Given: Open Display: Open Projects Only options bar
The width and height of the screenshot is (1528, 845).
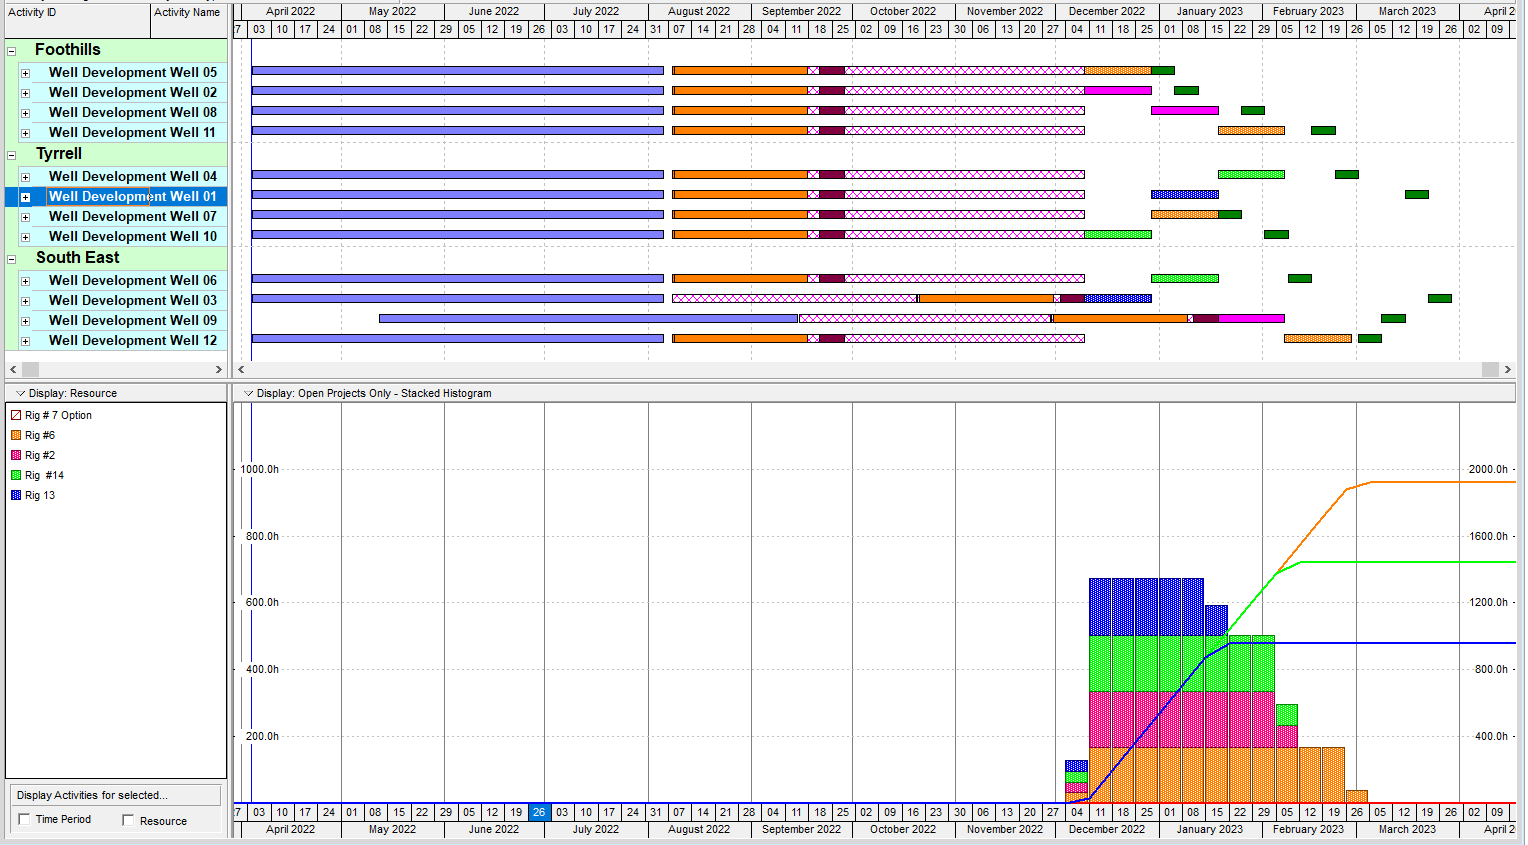Looking at the screenshot, I should pyautogui.click(x=249, y=393).
